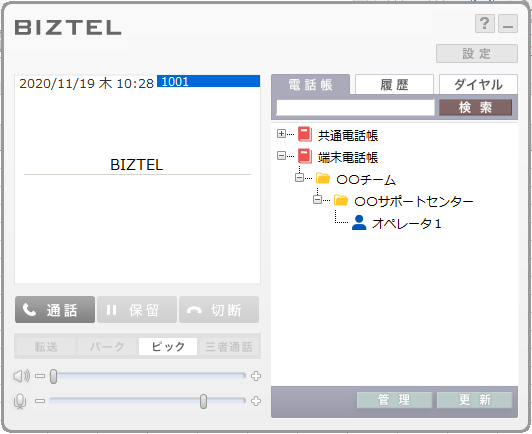
Task: Increase microphone level with plus icon
Action: [256, 401]
